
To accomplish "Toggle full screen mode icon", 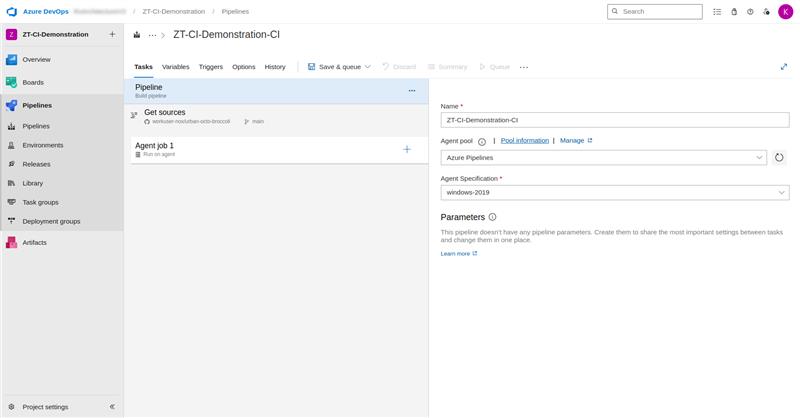I will pyautogui.click(x=784, y=67).
